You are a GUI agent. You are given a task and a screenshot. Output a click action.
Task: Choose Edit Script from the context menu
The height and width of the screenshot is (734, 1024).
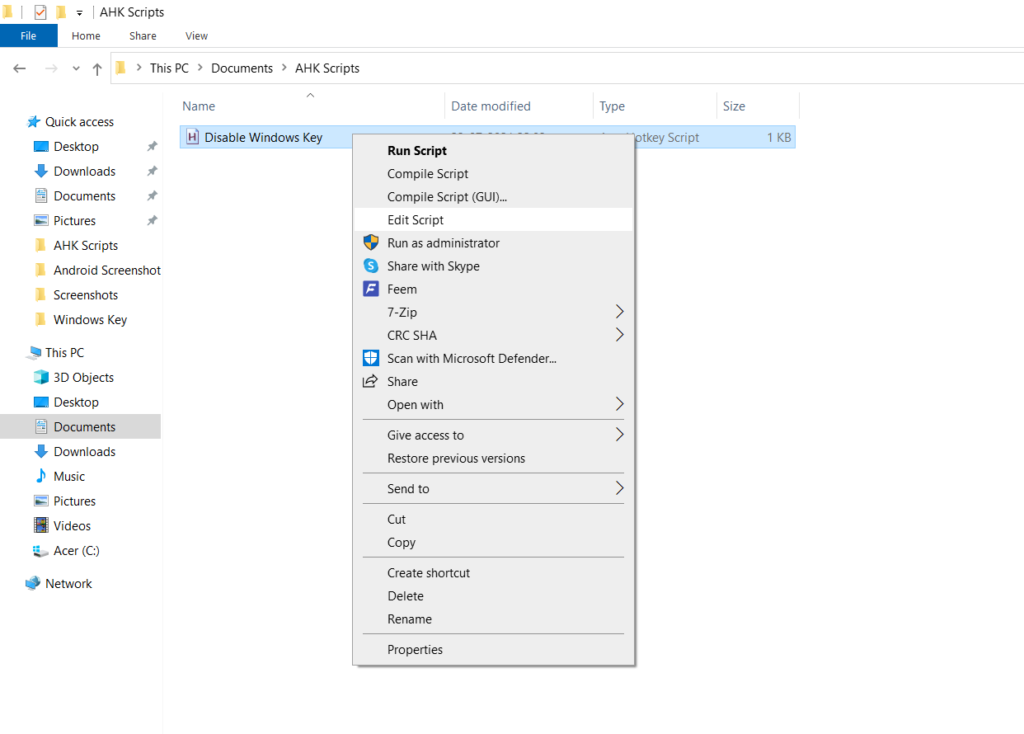tap(415, 220)
